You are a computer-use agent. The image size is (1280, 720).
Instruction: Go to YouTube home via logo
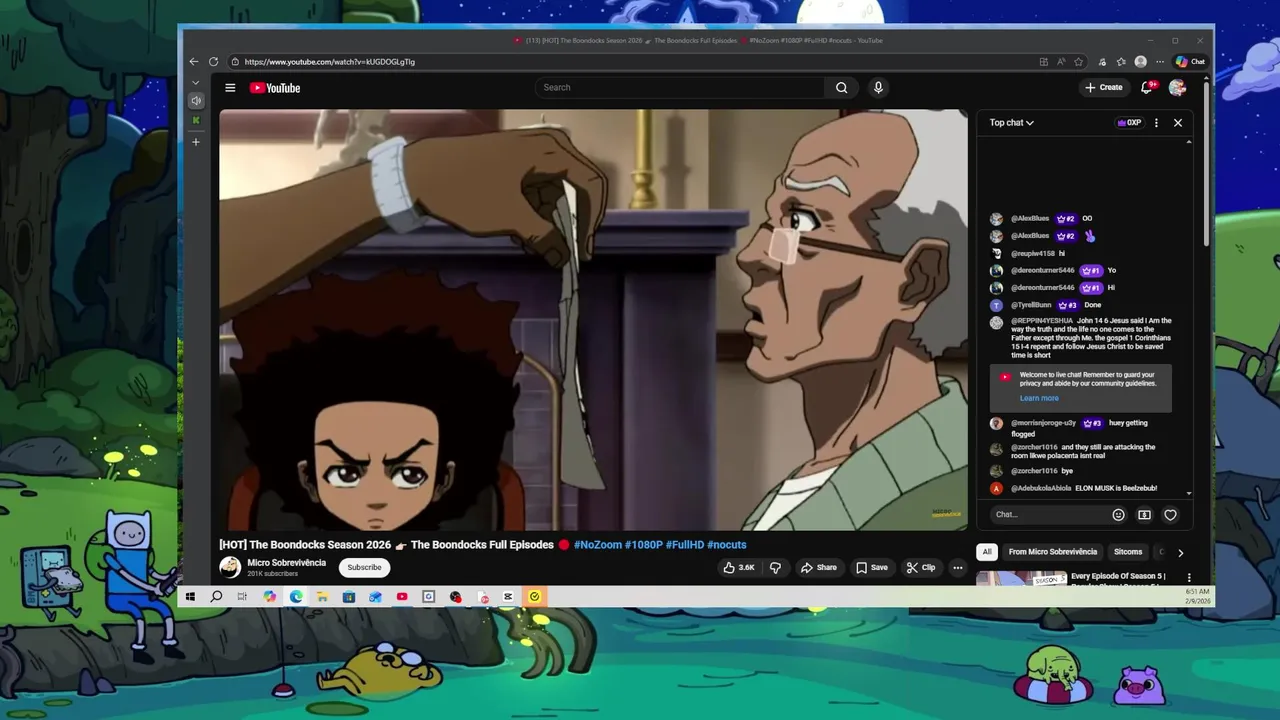tap(275, 88)
